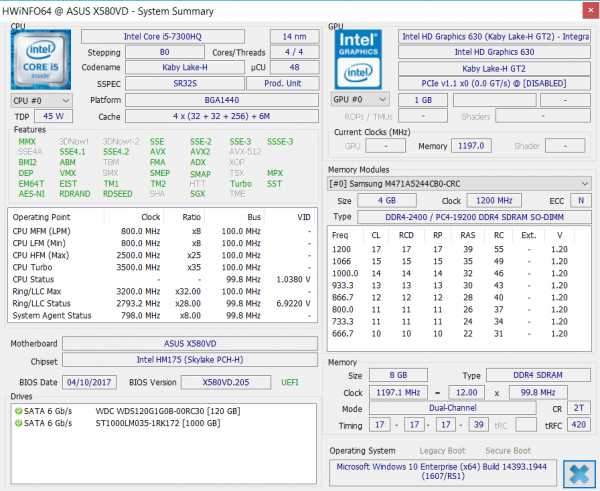Click the Turbo feature label
Image resolution: width=600 pixels, height=491 pixels.
tap(241, 184)
